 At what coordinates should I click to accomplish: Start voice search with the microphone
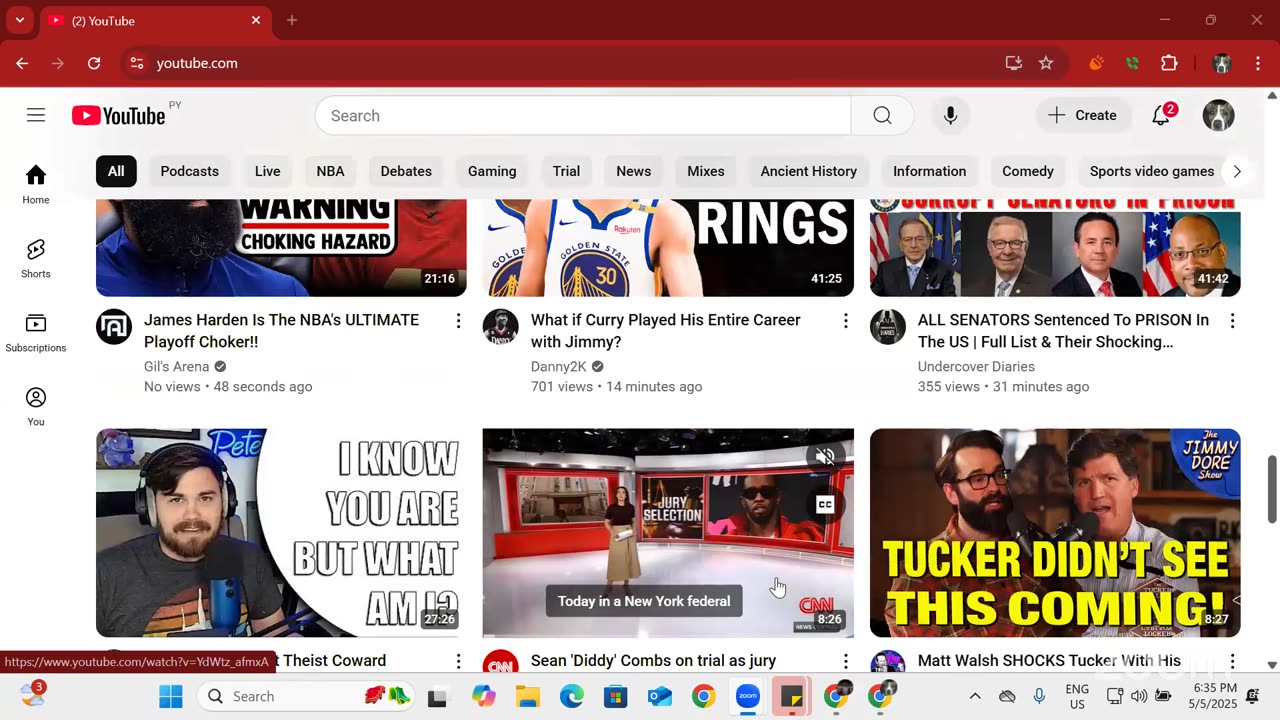click(950, 115)
